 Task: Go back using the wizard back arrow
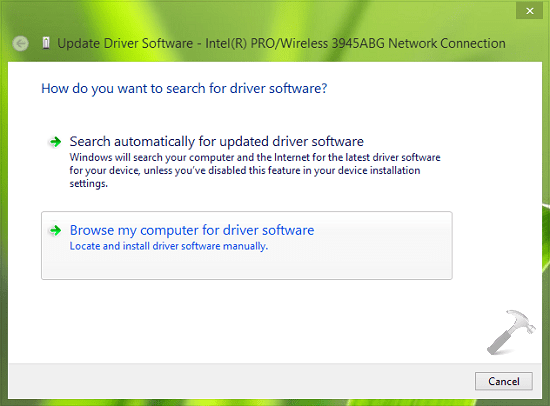tap(20, 44)
